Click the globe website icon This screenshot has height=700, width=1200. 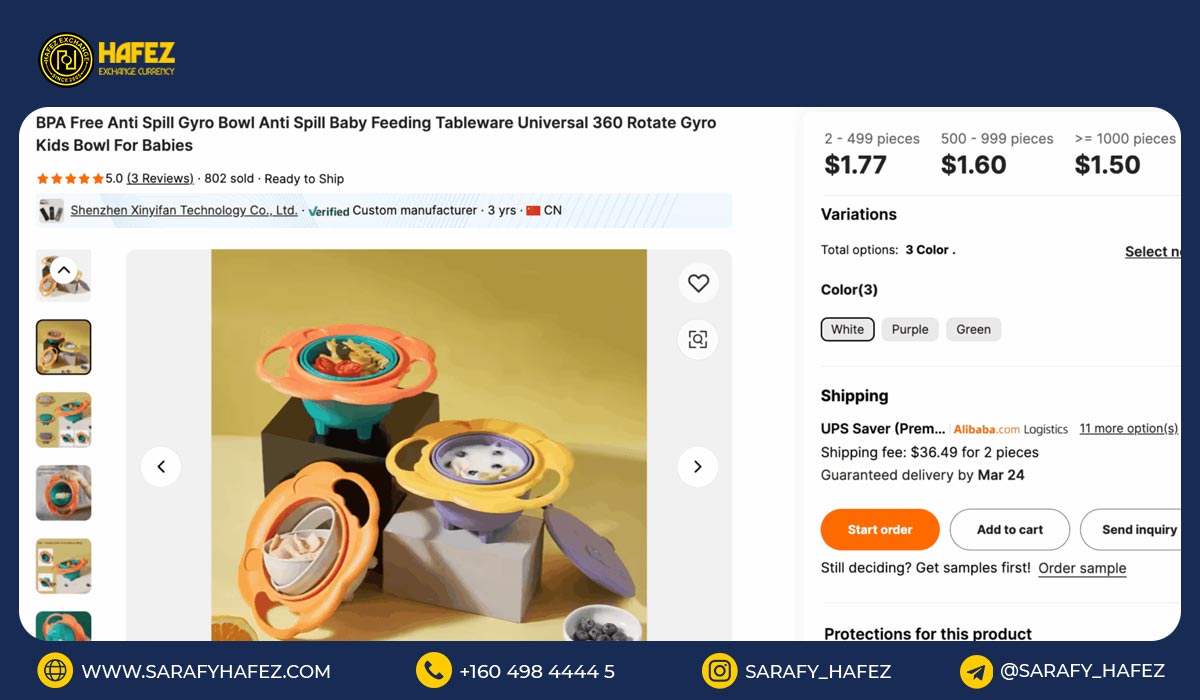pyautogui.click(x=55, y=670)
